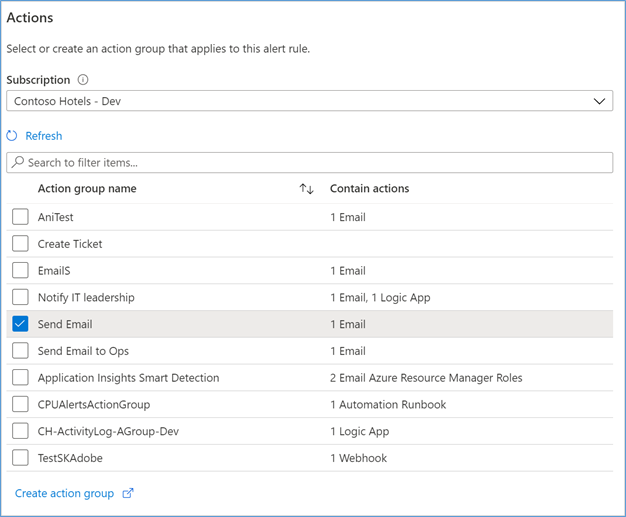Open the Create action group link
The width and height of the screenshot is (626, 517).
point(64,493)
